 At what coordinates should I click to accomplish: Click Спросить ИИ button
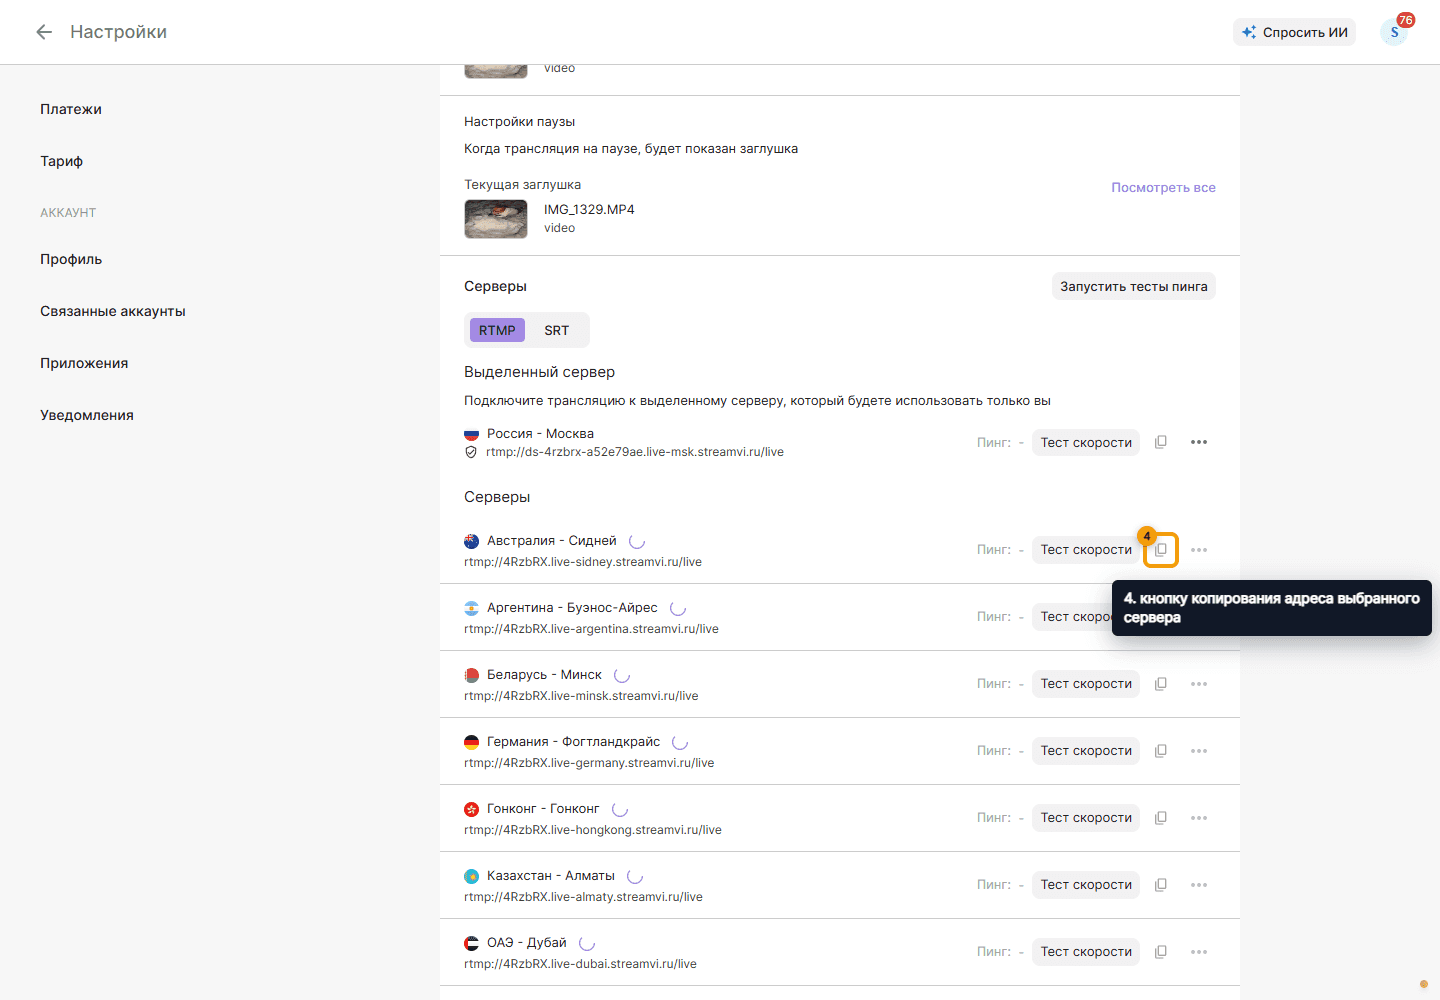tap(1295, 32)
